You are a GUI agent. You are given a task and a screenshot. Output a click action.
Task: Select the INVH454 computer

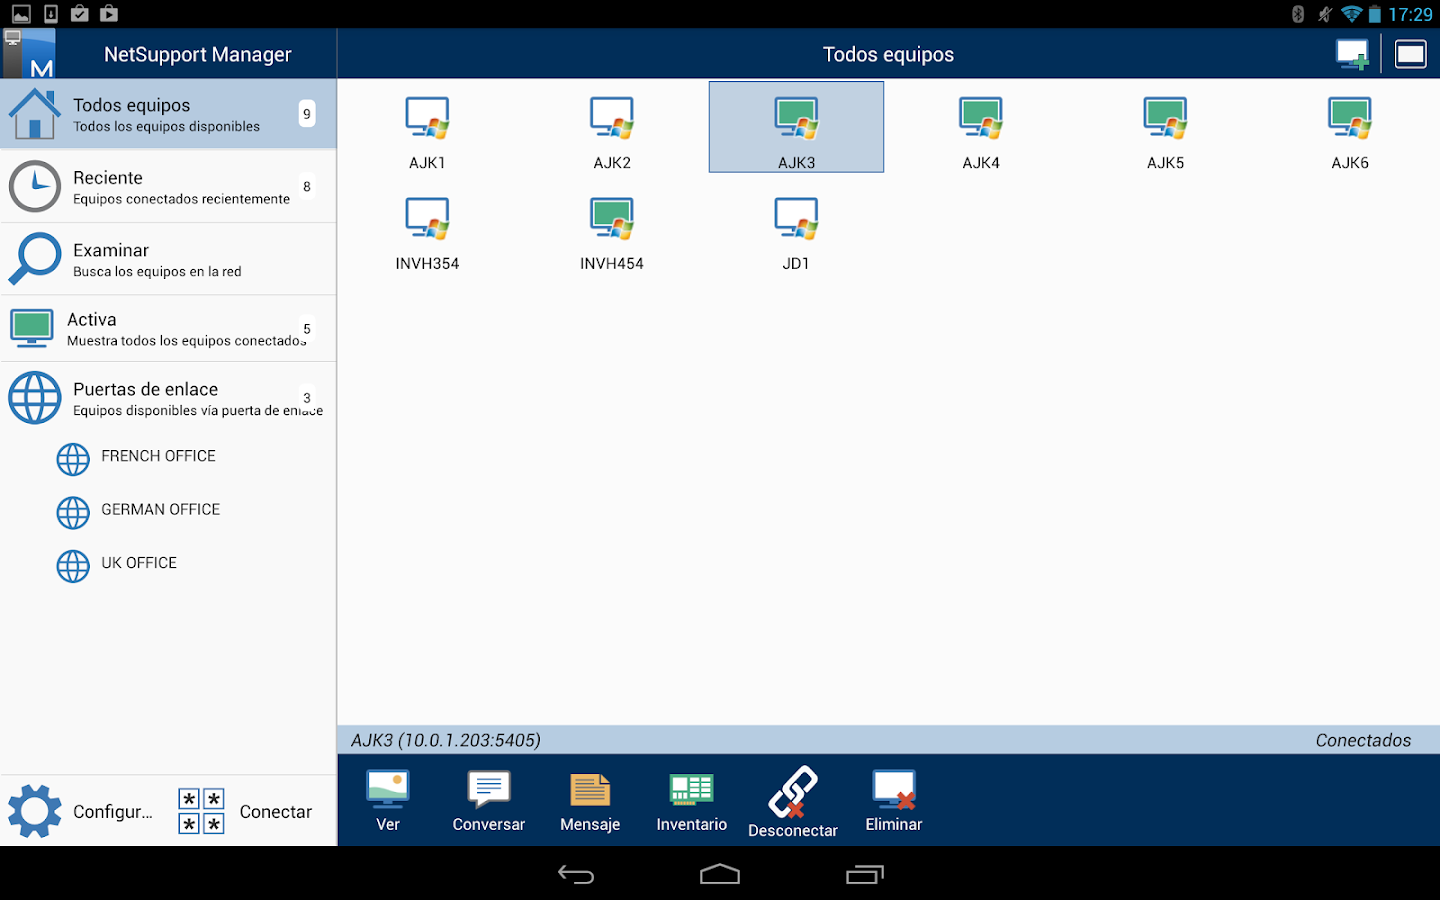point(611,232)
